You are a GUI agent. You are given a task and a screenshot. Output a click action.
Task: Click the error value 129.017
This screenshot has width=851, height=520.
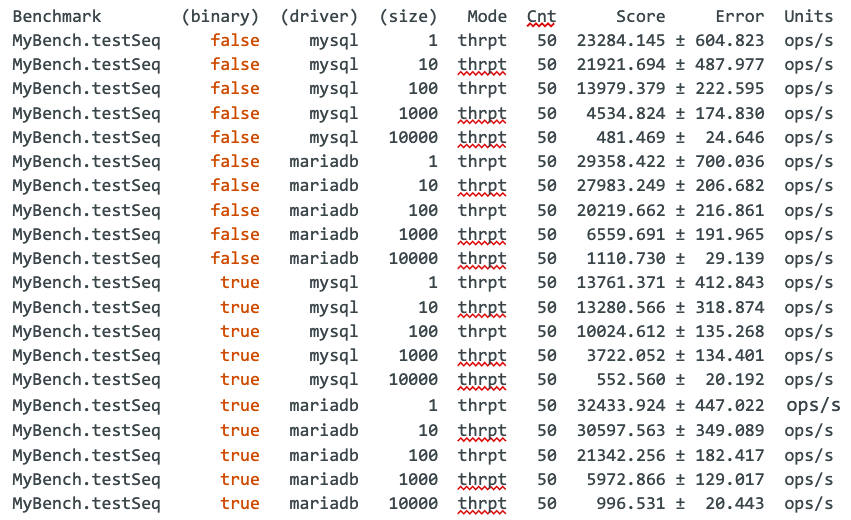point(729,480)
